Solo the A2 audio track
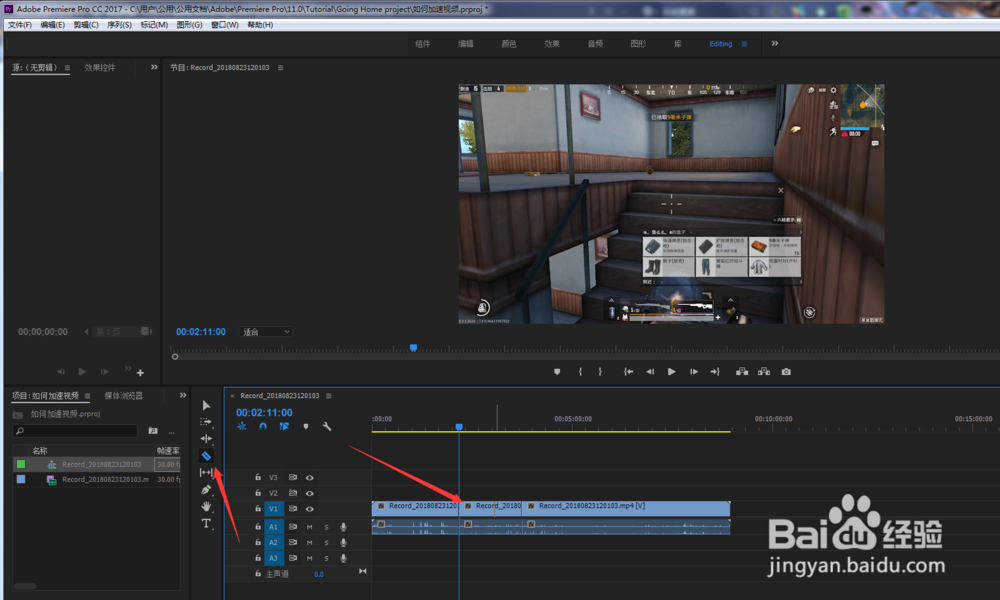Viewport: 1000px width, 600px height. (x=327, y=543)
